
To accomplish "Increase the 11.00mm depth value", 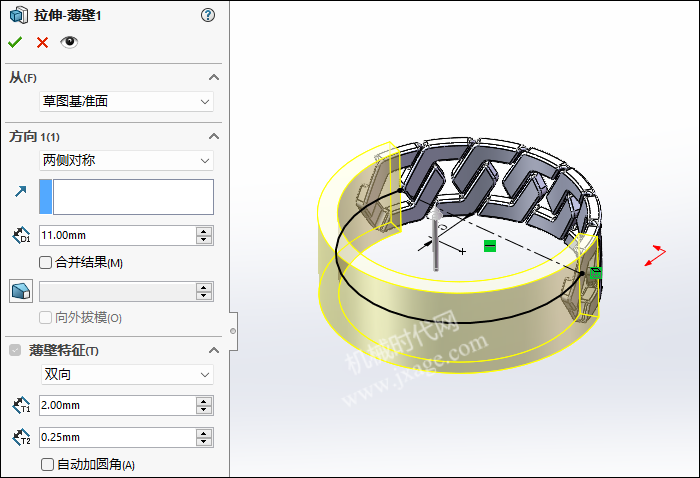I will [x=204, y=231].
